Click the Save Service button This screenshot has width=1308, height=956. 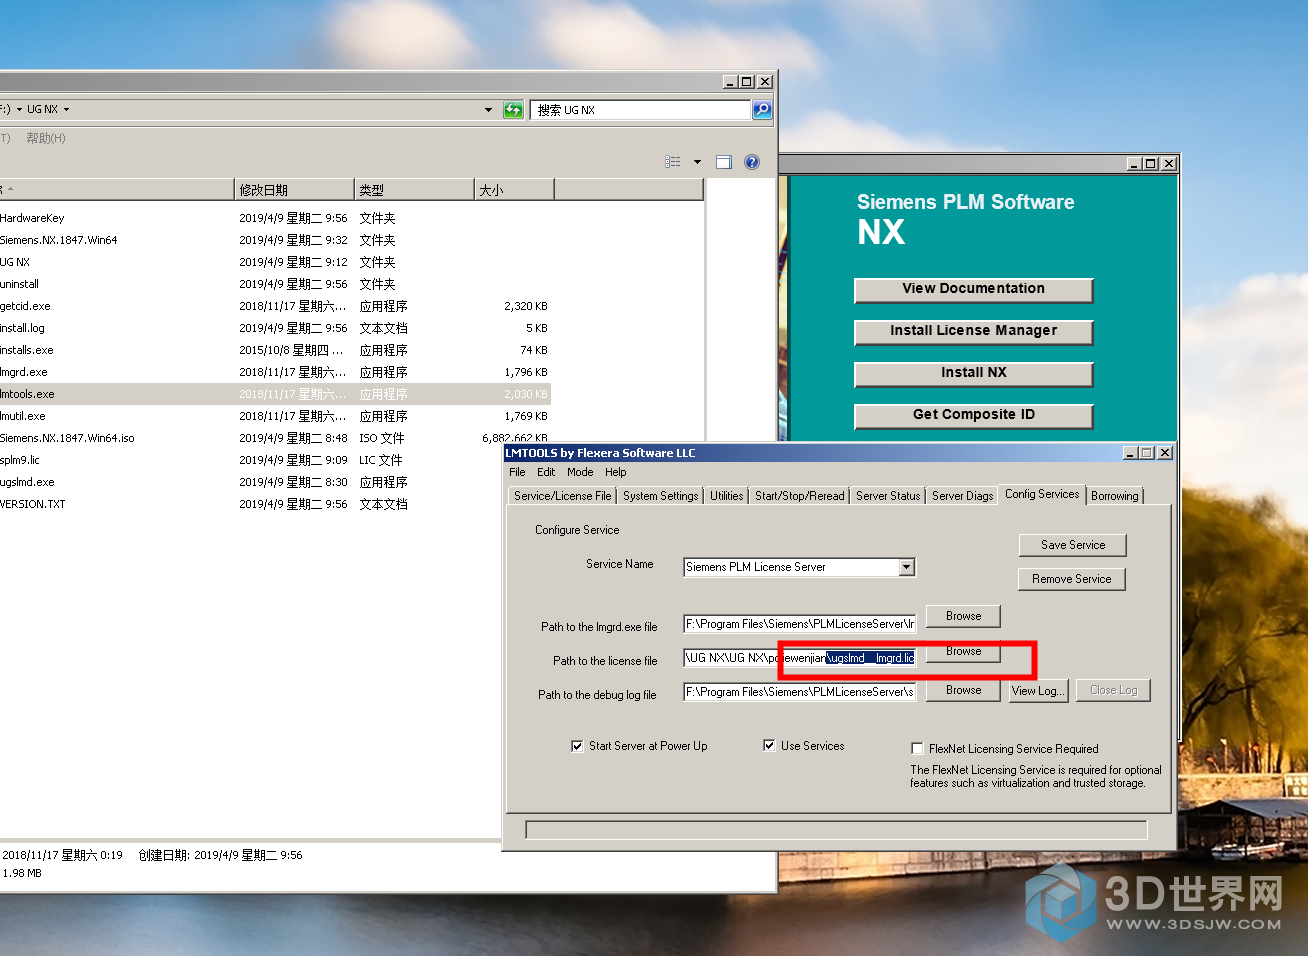click(1073, 545)
